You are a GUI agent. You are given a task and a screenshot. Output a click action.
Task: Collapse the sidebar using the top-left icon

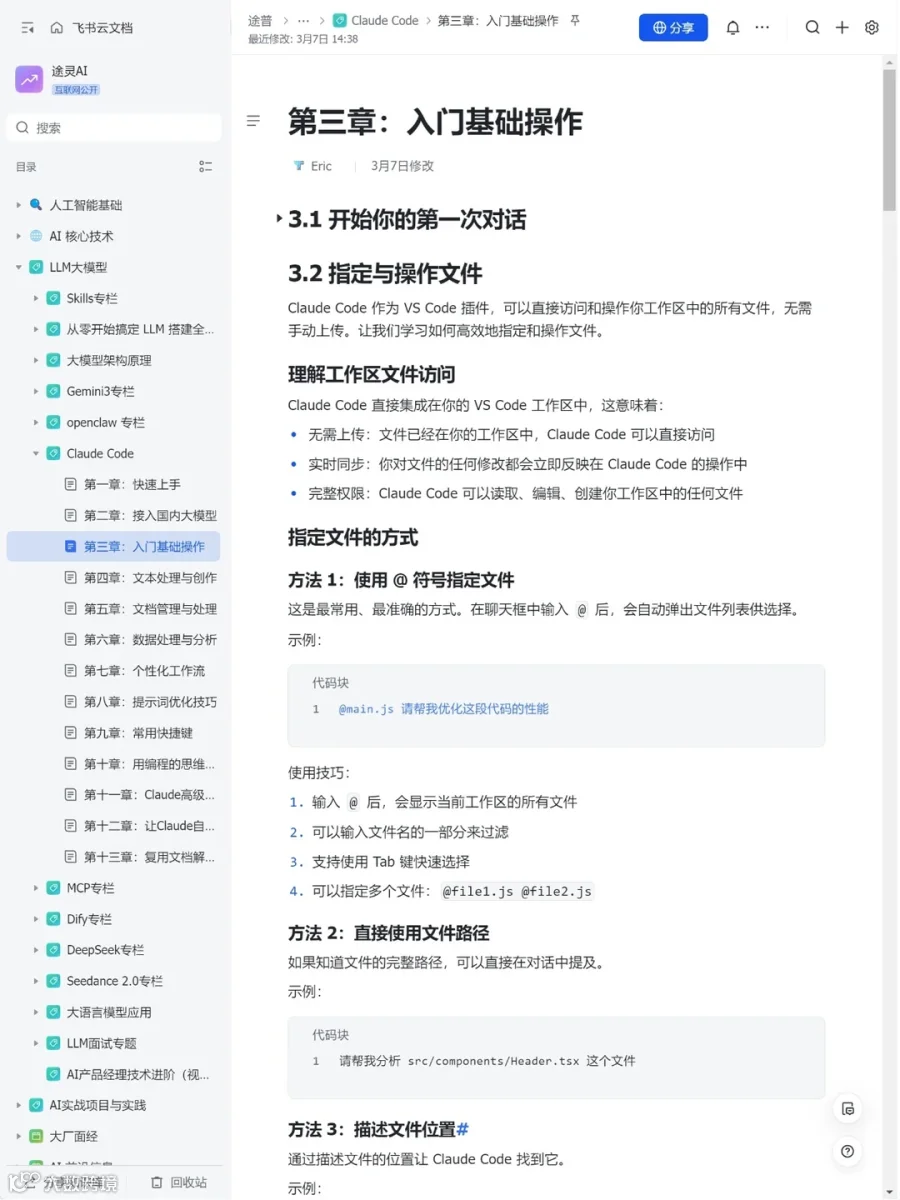[x=27, y=28]
